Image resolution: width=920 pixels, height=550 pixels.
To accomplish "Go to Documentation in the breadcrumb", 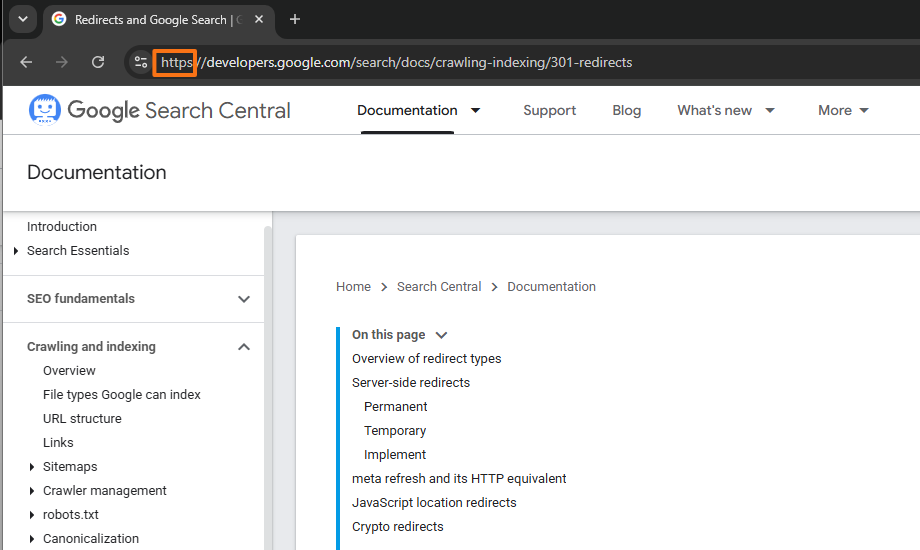I will (x=552, y=287).
